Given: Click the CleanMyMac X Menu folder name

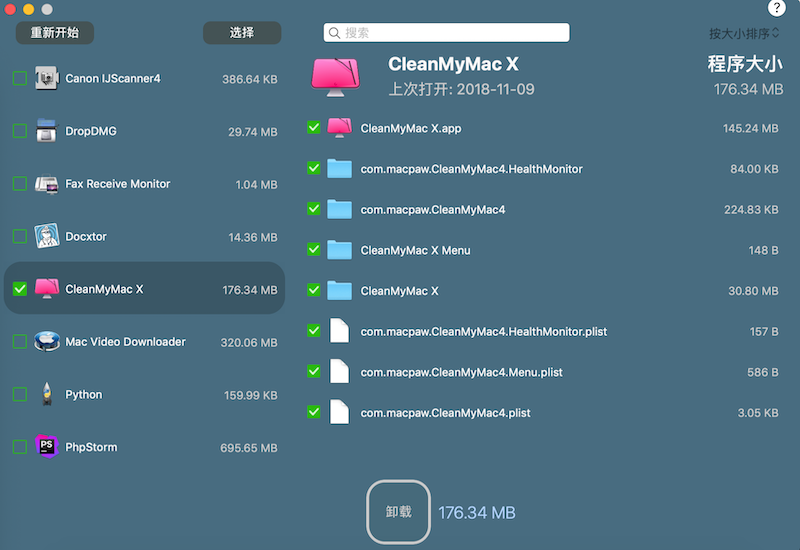Looking at the screenshot, I should [x=415, y=251].
